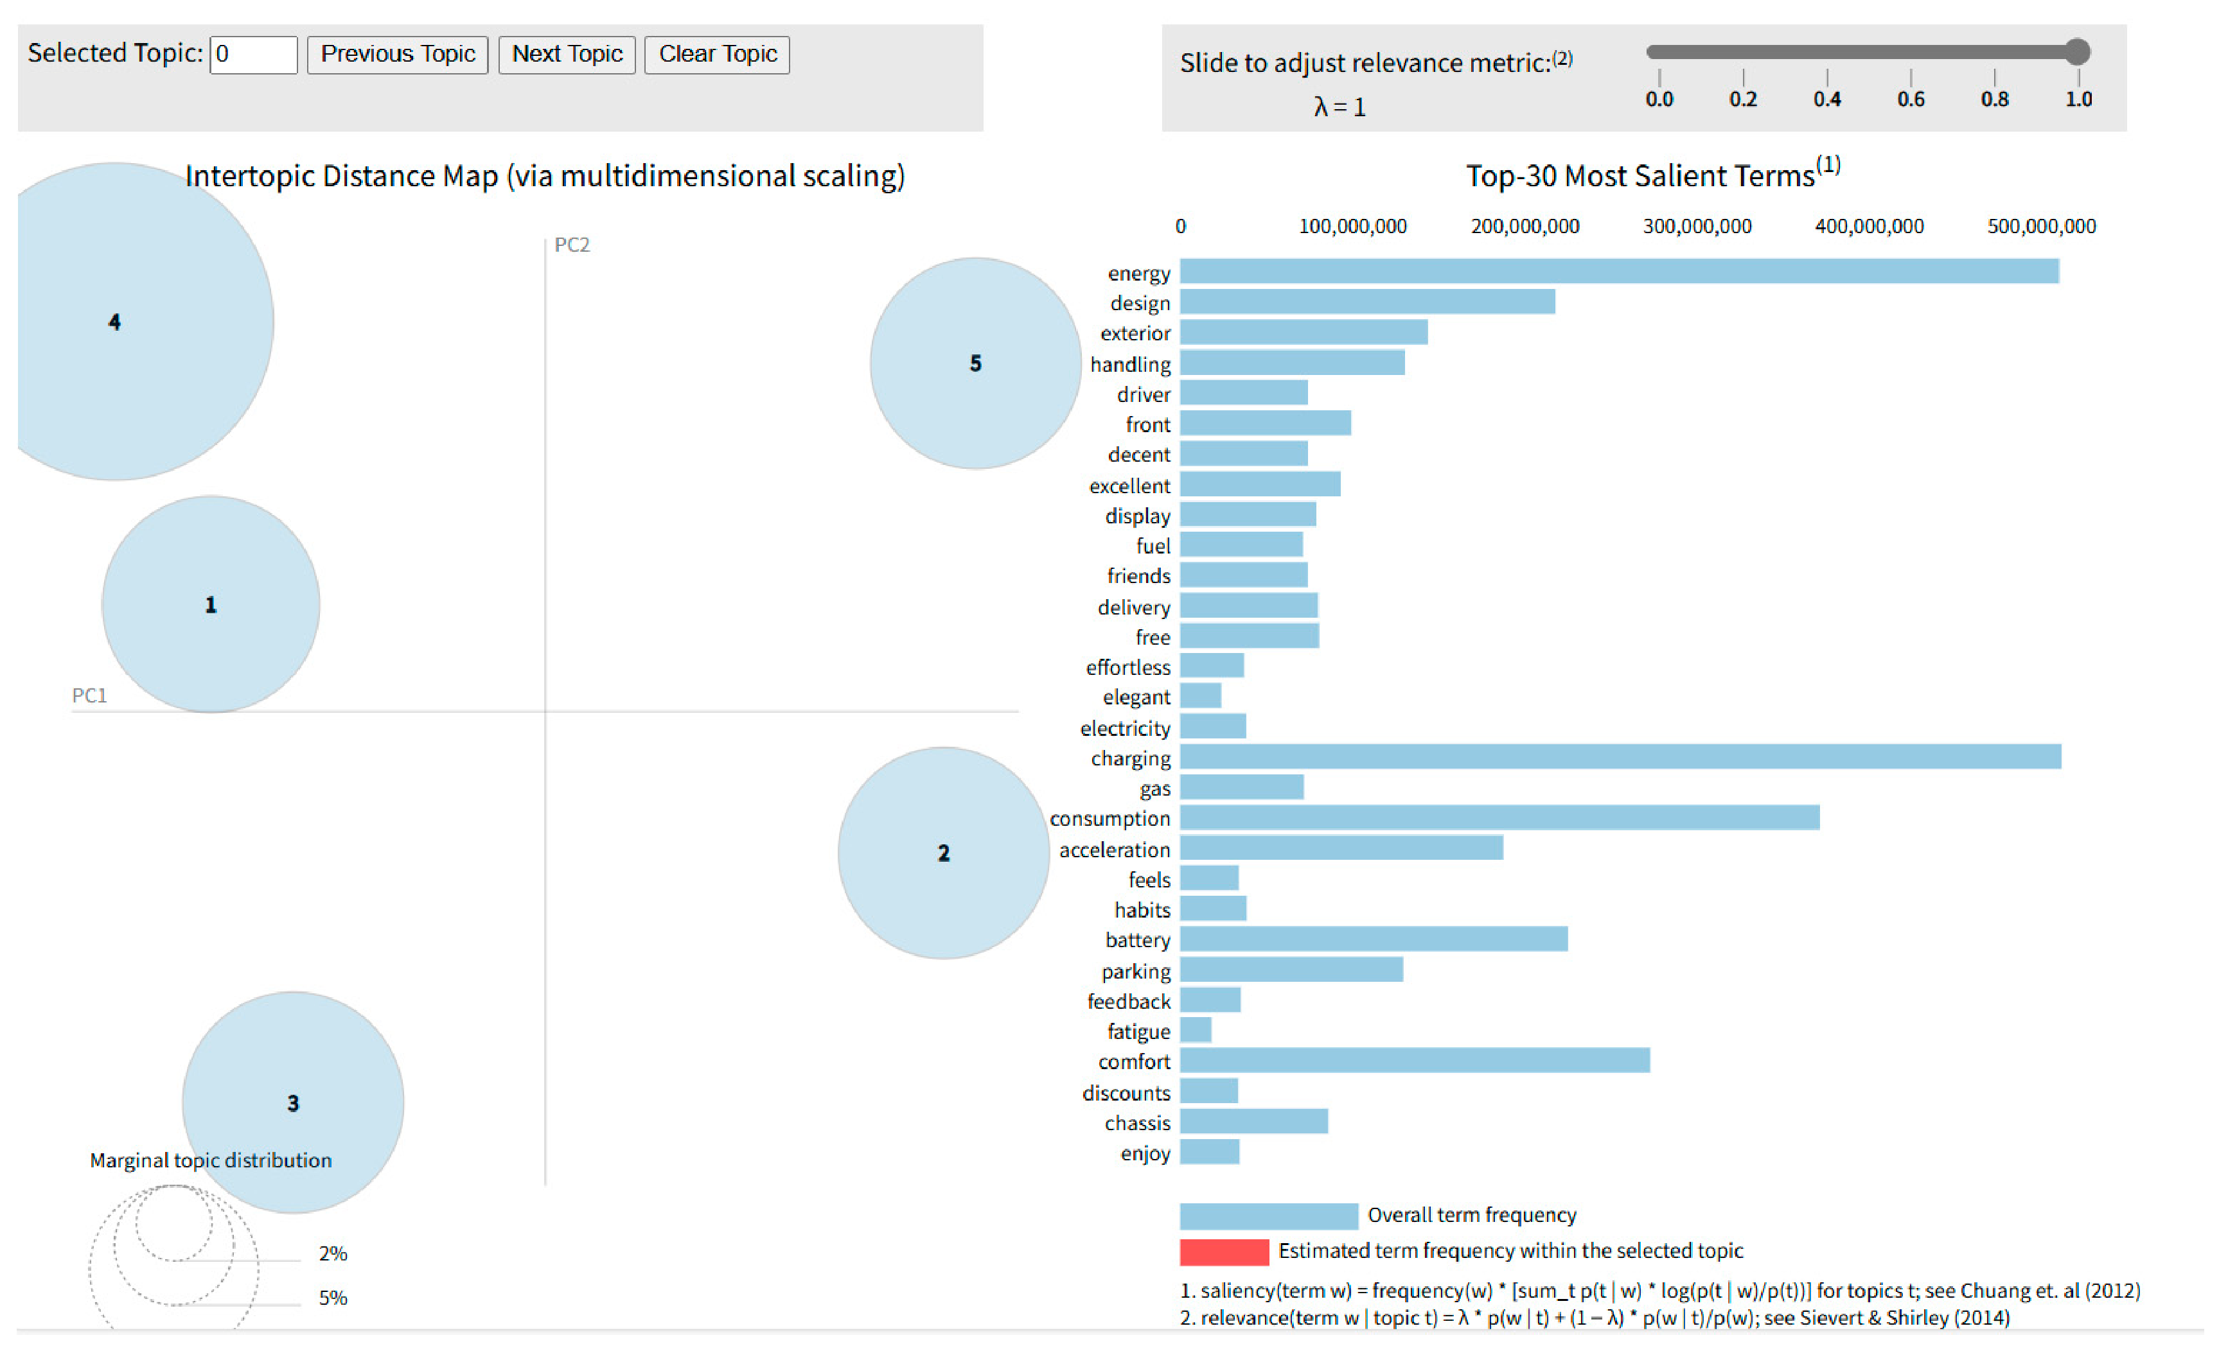The height and width of the screenshot is (1351, 2219).
Task: Click the 'fatigue' term label
Action: point(1138,1031)
